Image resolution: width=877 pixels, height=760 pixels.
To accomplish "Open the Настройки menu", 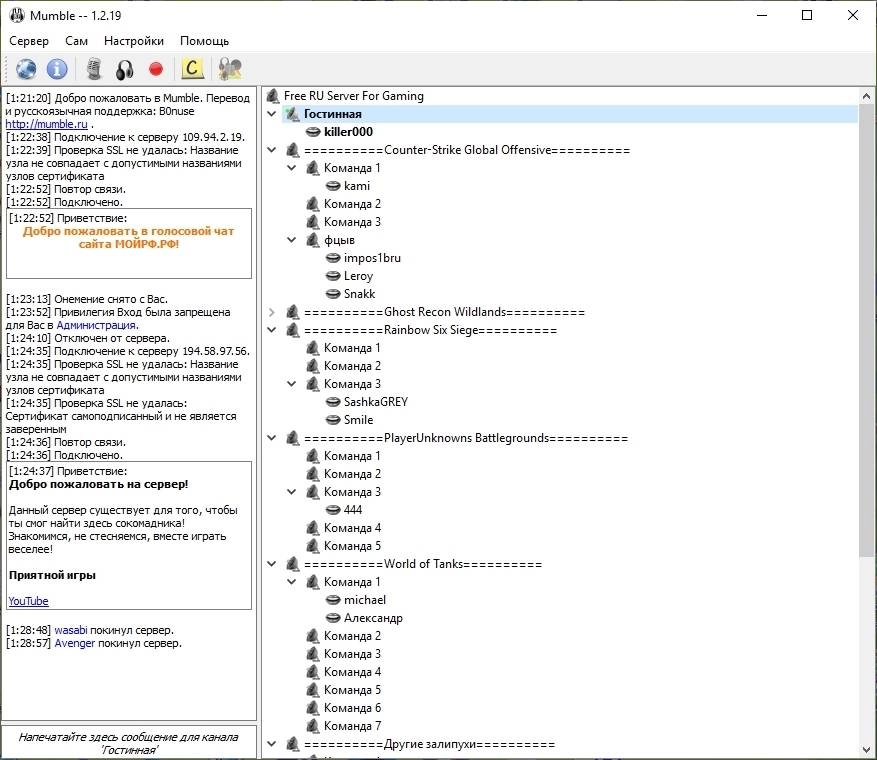I will (x=134, y=41).
